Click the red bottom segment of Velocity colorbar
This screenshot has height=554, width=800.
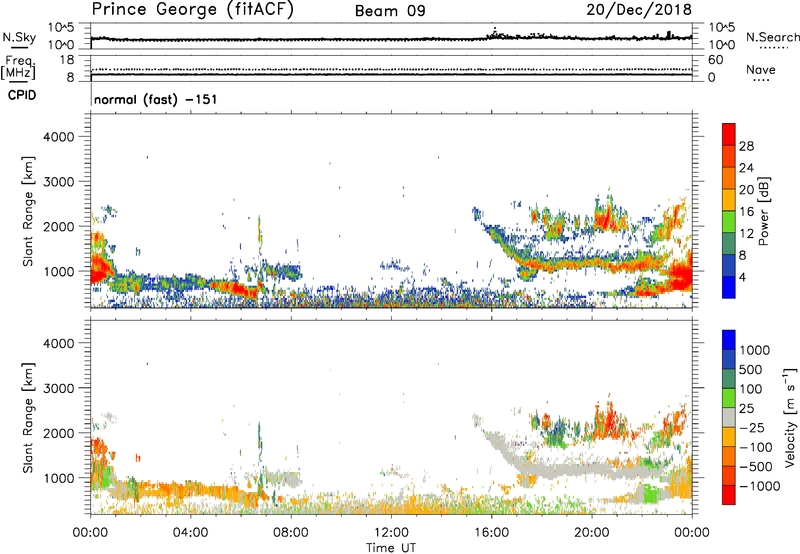click(729, 495)
